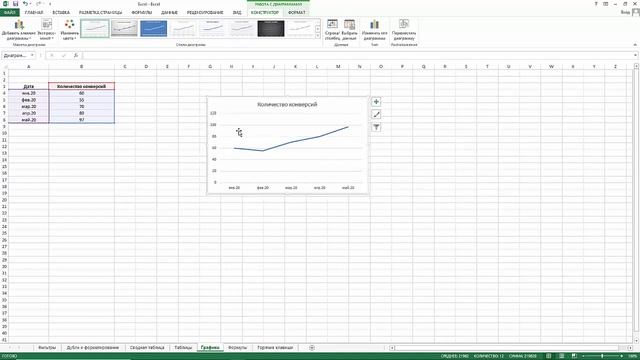Open Select Data (Выбрать данные) dialog
Viewport: 640px width, 360px height.
[x=349, y=29]
